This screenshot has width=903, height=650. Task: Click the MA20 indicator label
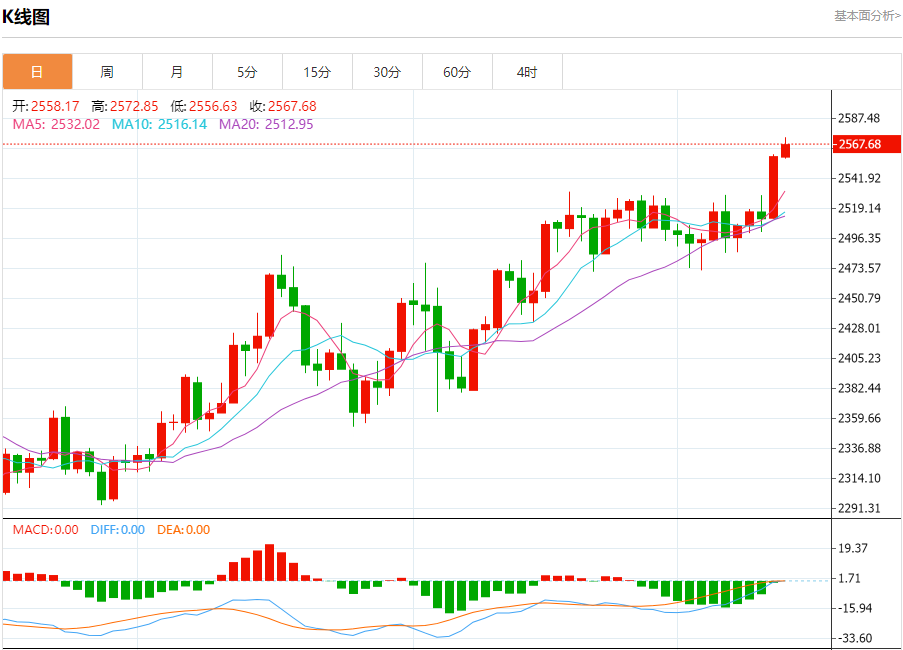(266, 124)
